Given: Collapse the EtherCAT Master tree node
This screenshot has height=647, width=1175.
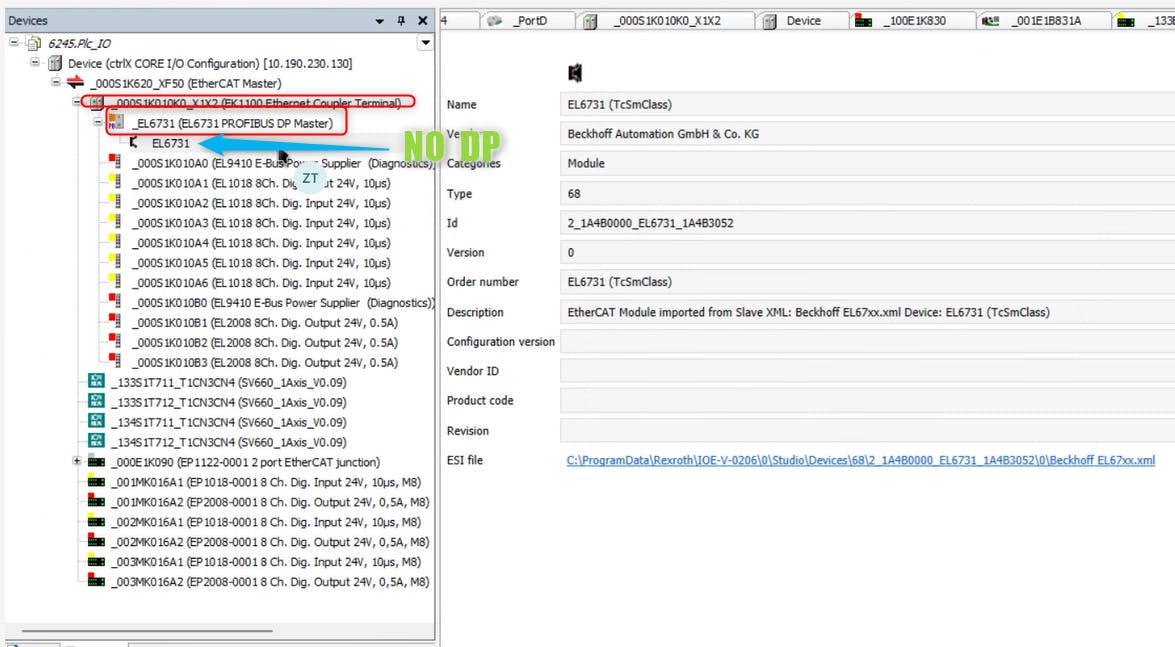Looking at the screenshot, I should [x=56, y=83].
